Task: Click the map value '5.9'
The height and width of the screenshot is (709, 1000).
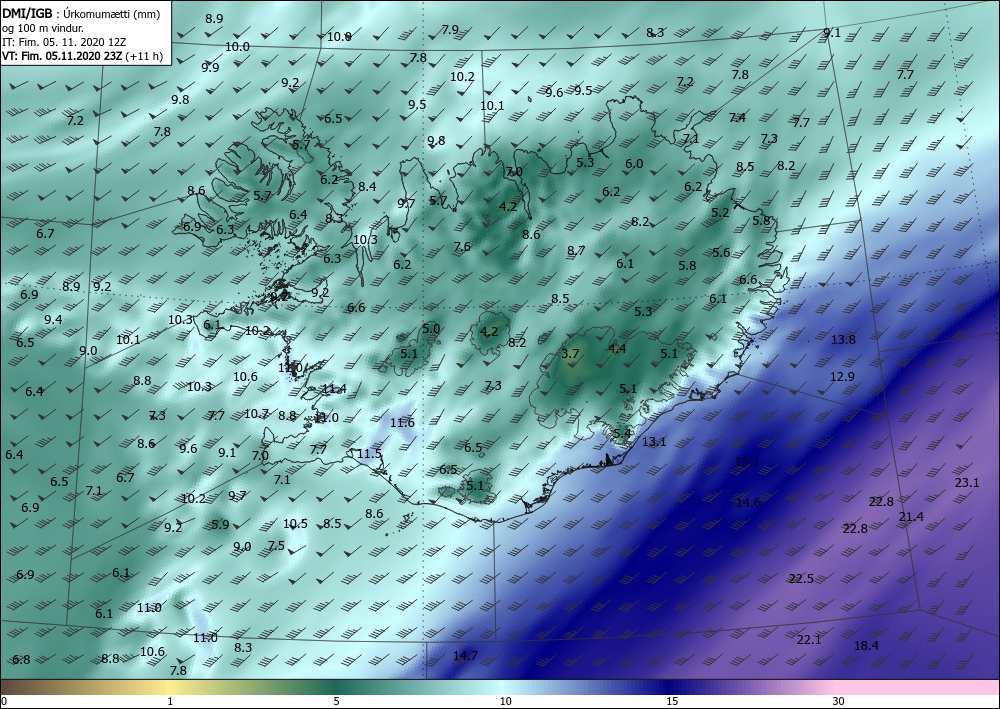Action: point(220,524)
